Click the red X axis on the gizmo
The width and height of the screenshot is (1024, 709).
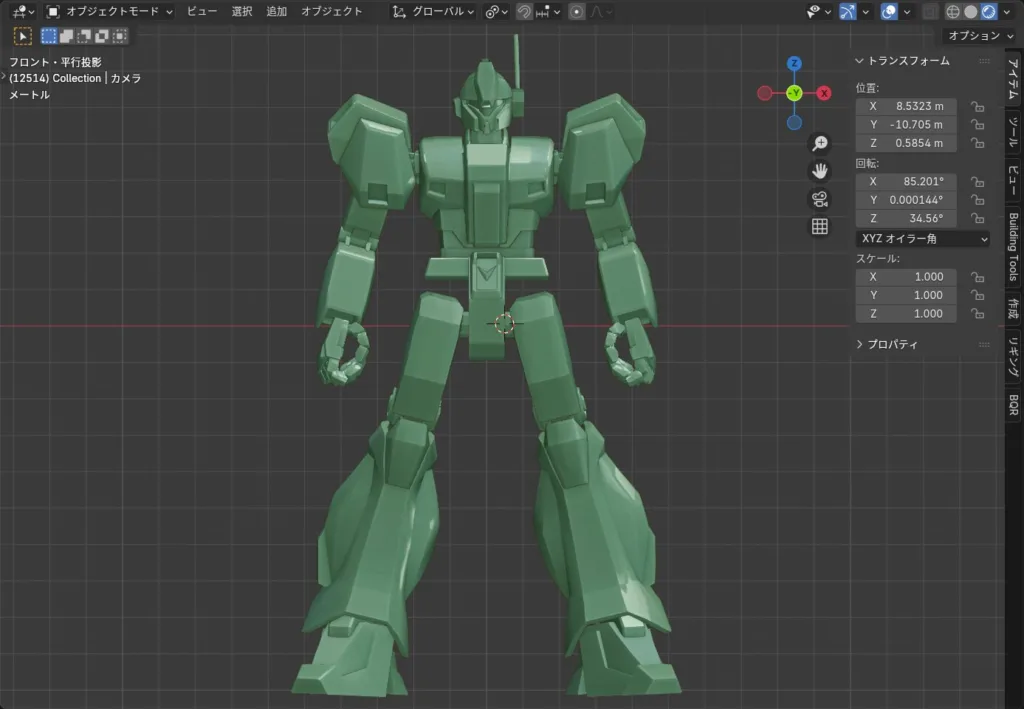(x=824, y=93)
